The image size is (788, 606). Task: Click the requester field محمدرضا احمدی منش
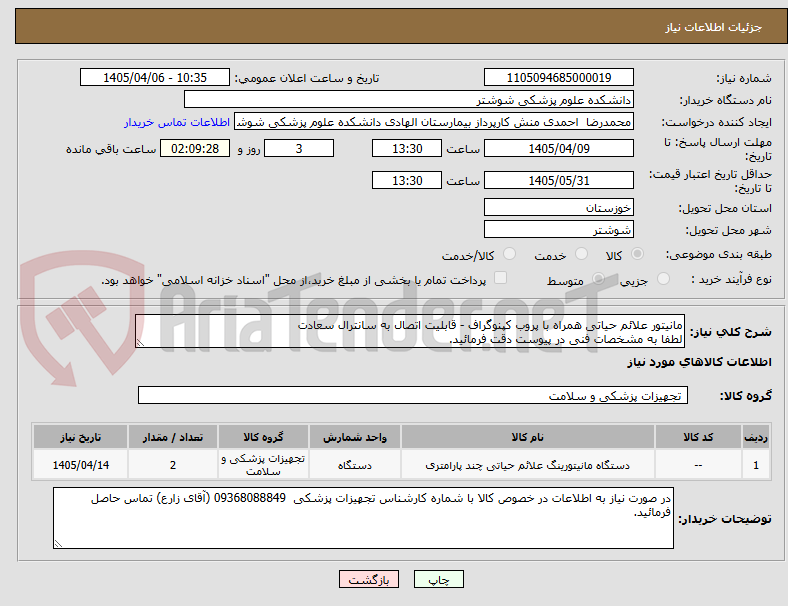[x=434, y=122]
